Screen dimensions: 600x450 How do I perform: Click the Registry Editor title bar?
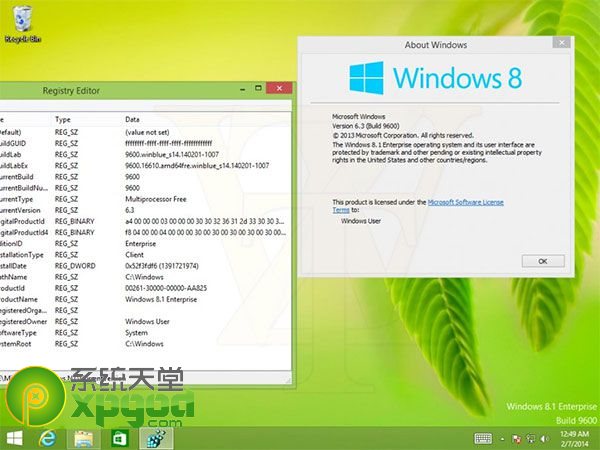(x=71, y=91)
